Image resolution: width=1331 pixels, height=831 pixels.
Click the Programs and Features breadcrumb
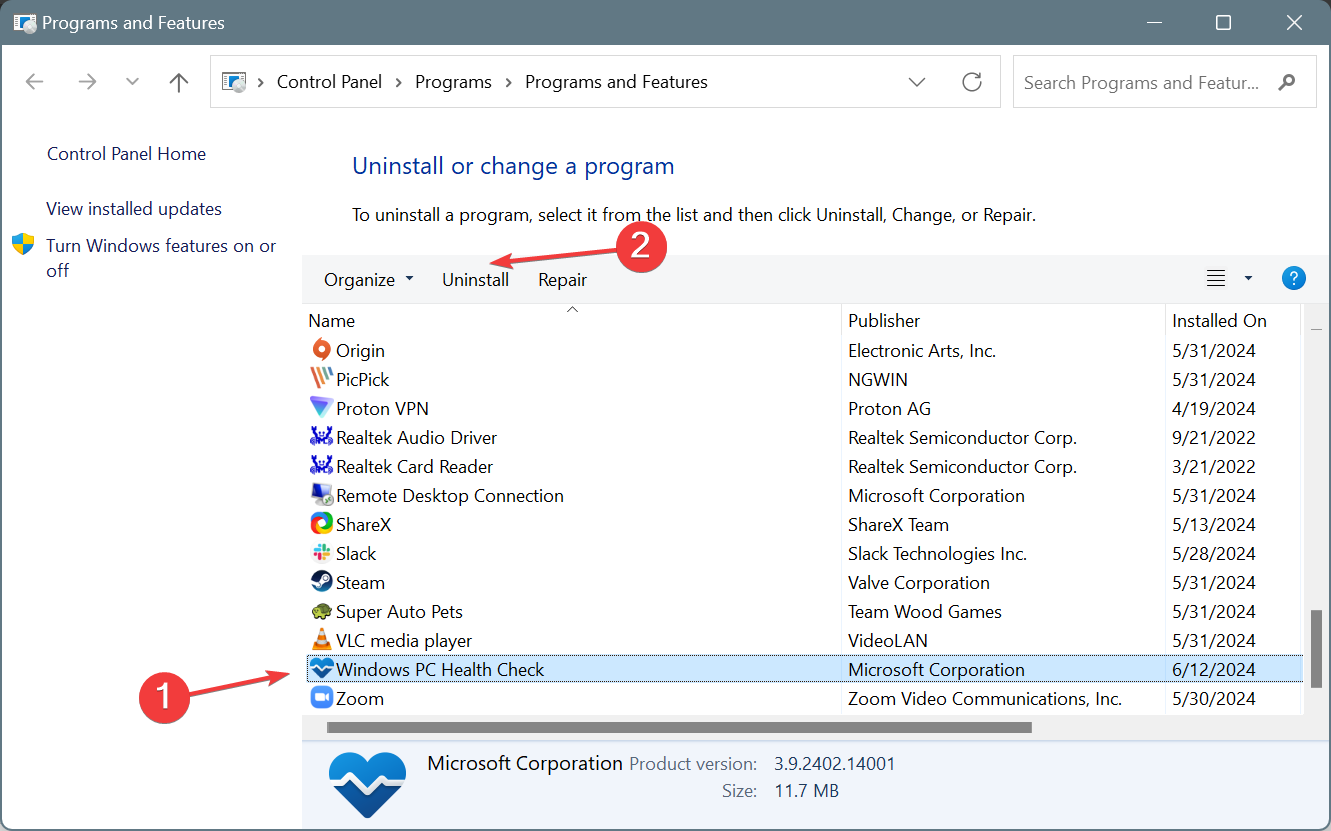(616, 82)
